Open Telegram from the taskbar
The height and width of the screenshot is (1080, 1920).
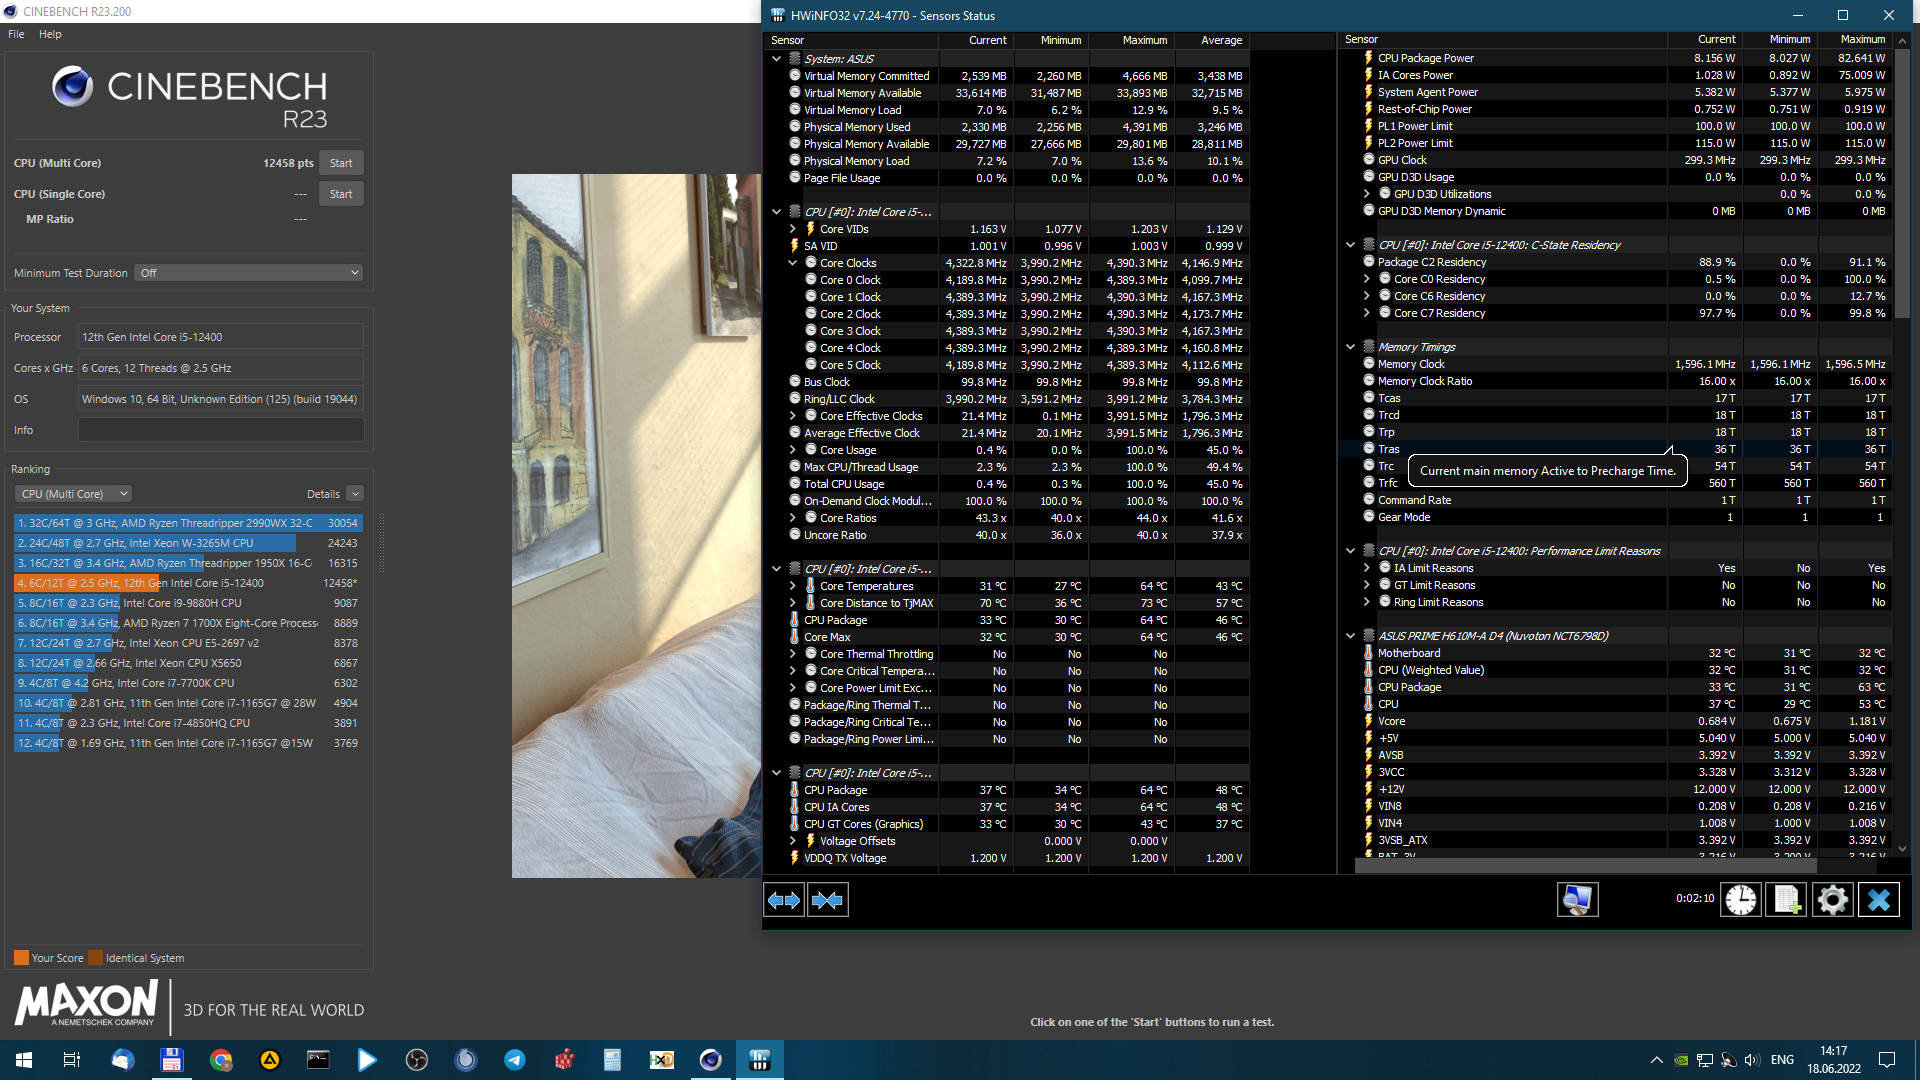[x=515, y=1060]
